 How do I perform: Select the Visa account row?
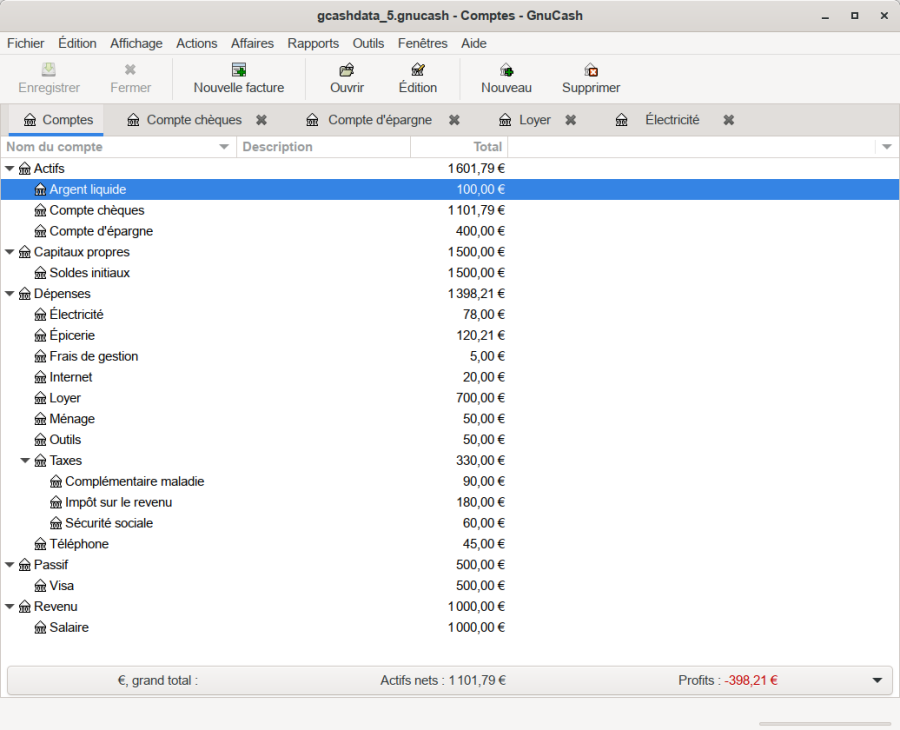(x=61, y=586)
